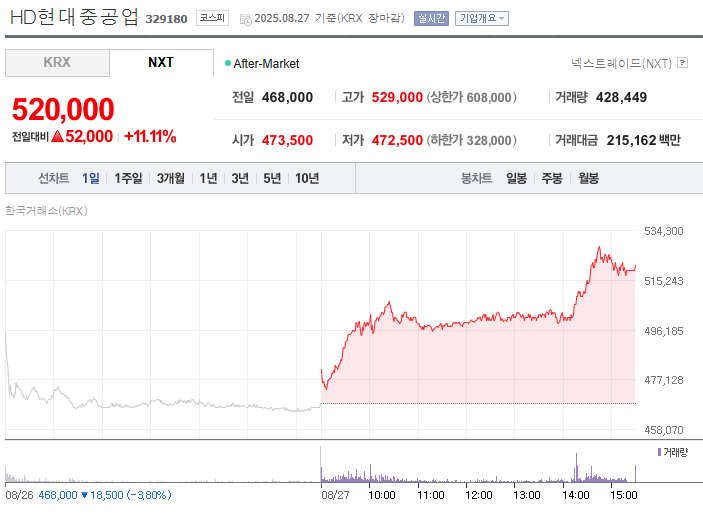Open the 기업개요 dropdown
703x514 pixels.
point(482,18)
